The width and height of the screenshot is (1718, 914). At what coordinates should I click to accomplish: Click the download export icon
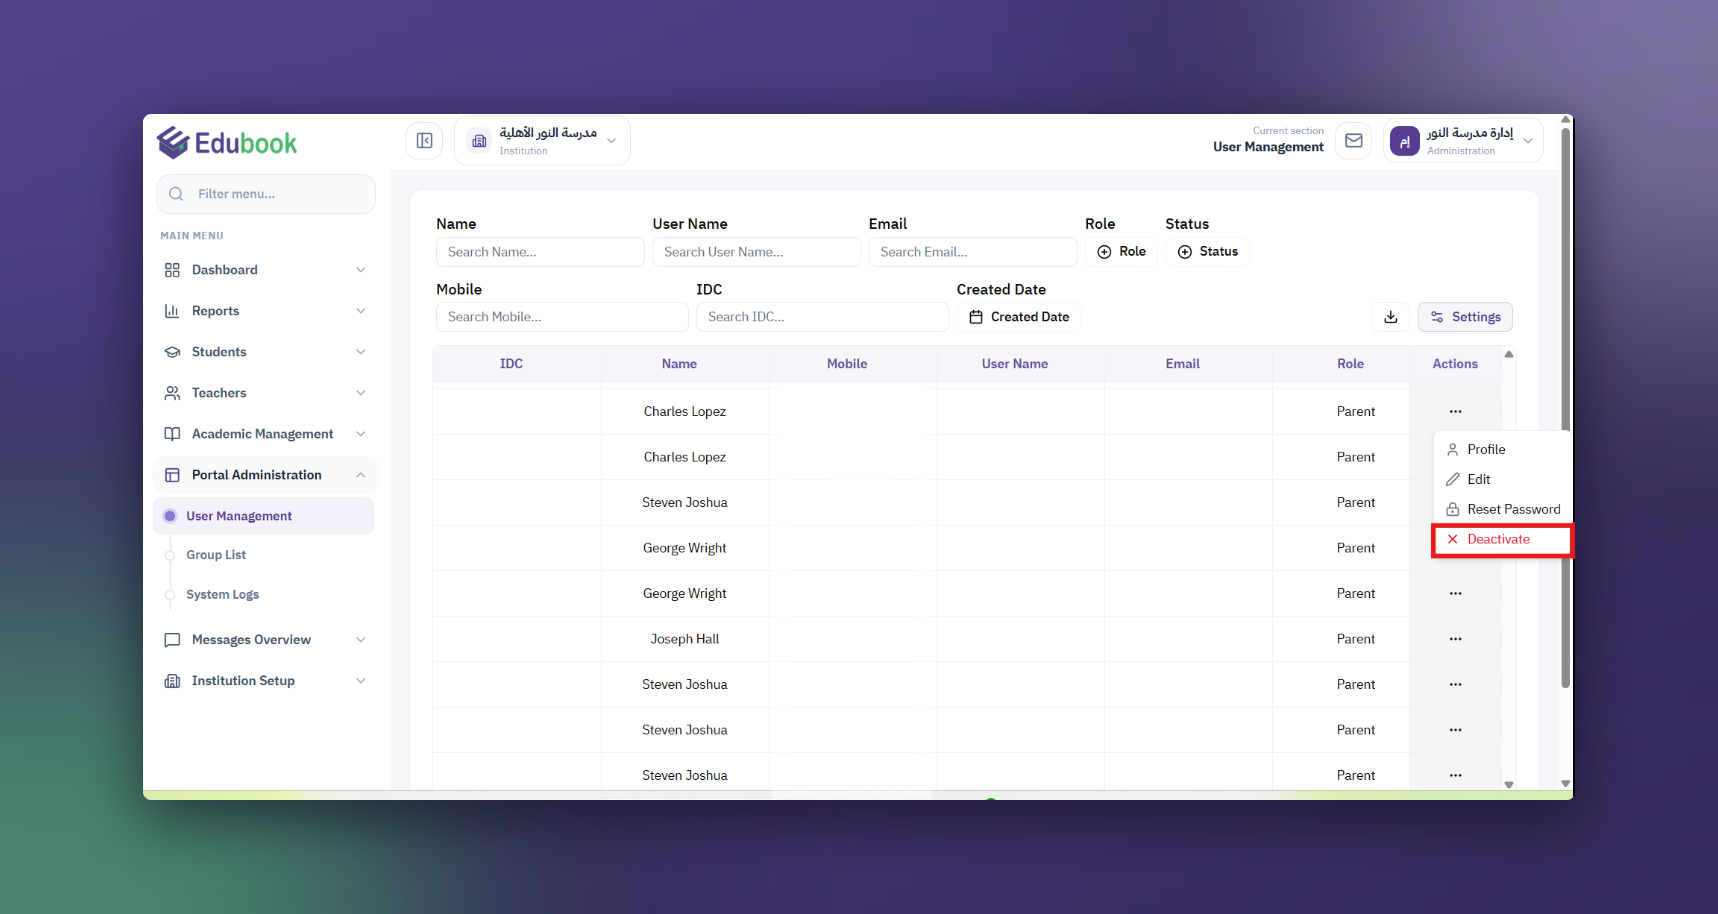[1391, 317]
